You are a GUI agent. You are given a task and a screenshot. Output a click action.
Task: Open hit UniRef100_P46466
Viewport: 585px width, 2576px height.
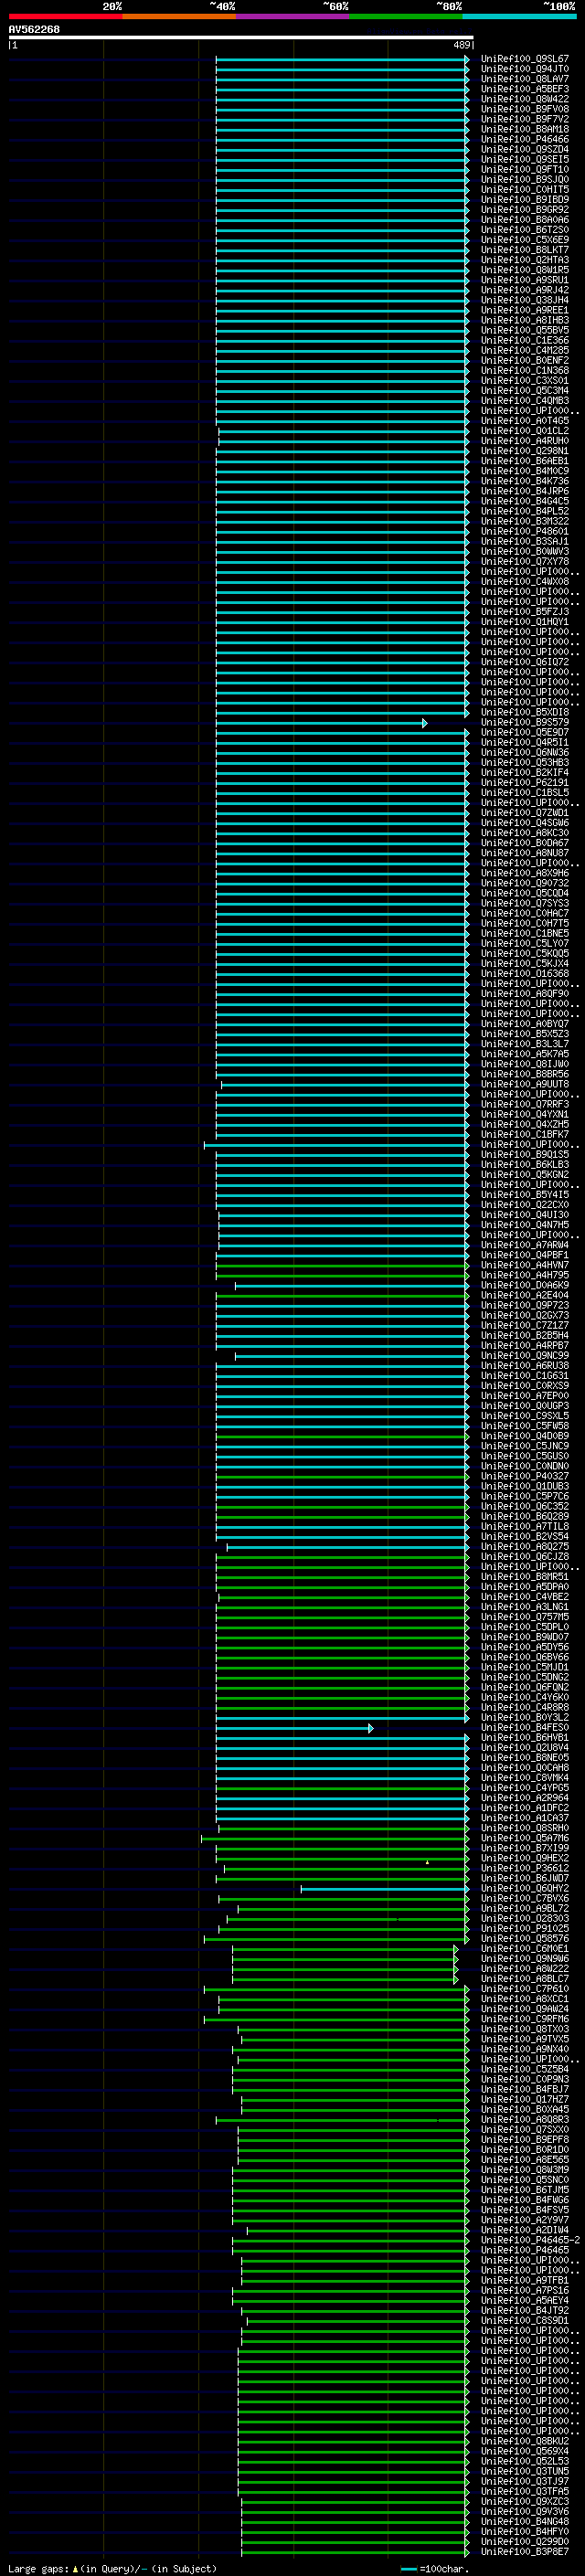525,139
